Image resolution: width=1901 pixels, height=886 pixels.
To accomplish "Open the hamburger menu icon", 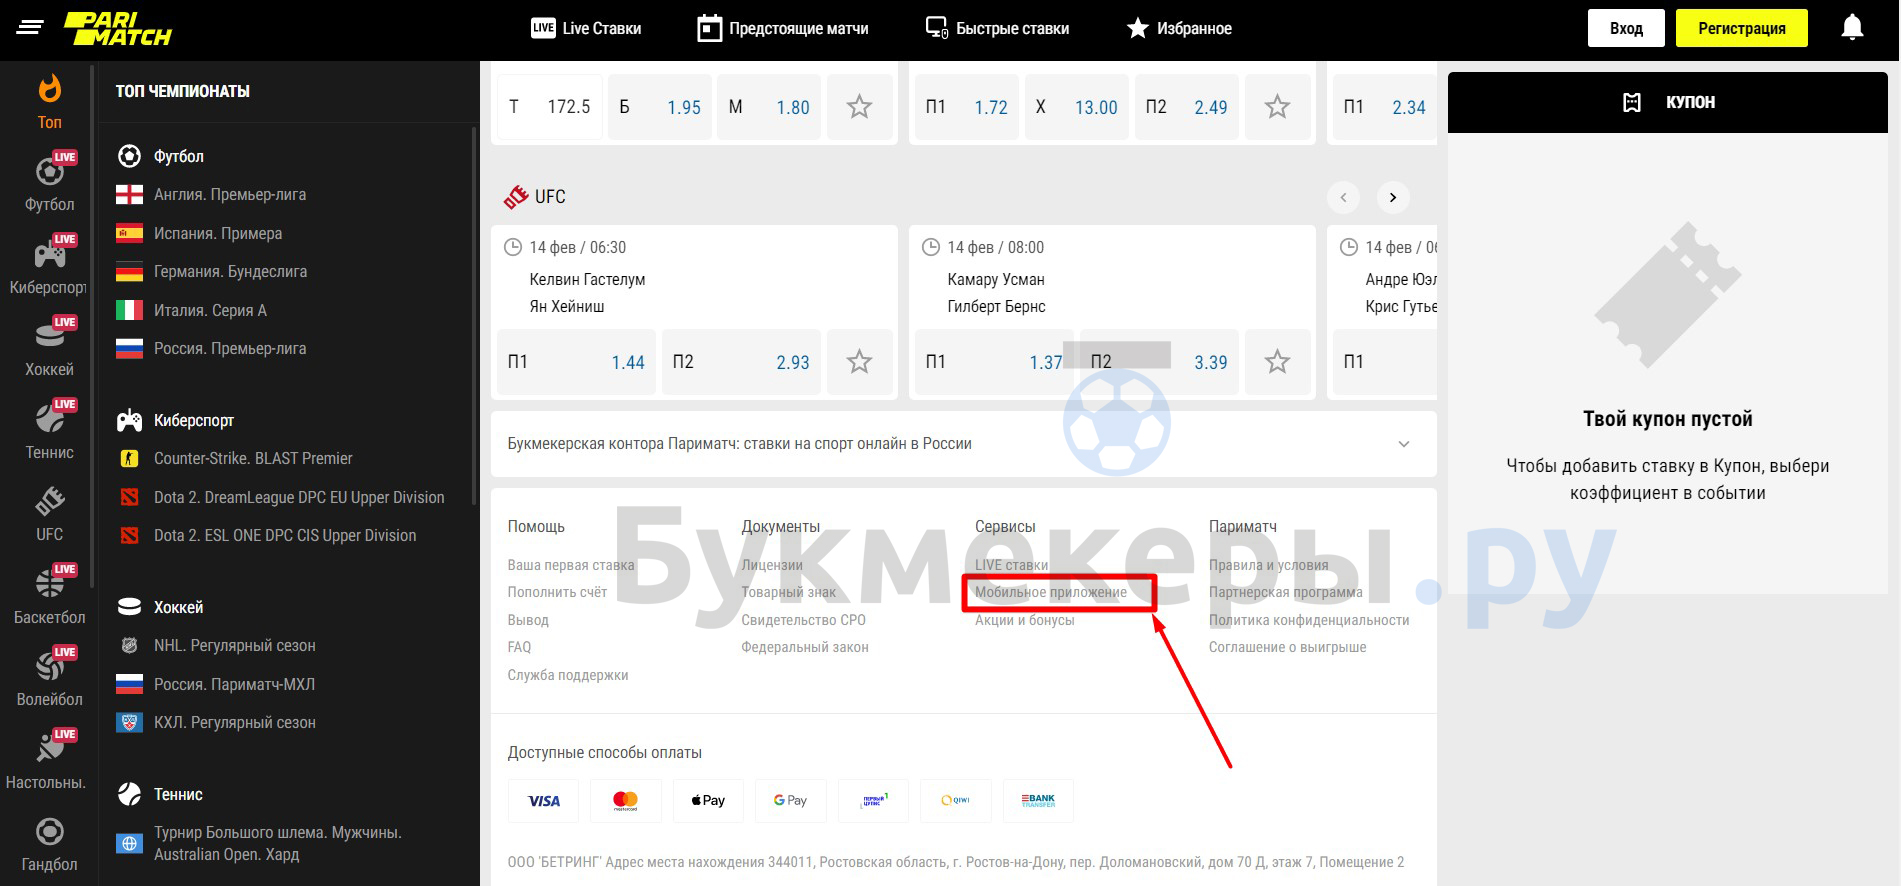I will [x=31, y=28].
